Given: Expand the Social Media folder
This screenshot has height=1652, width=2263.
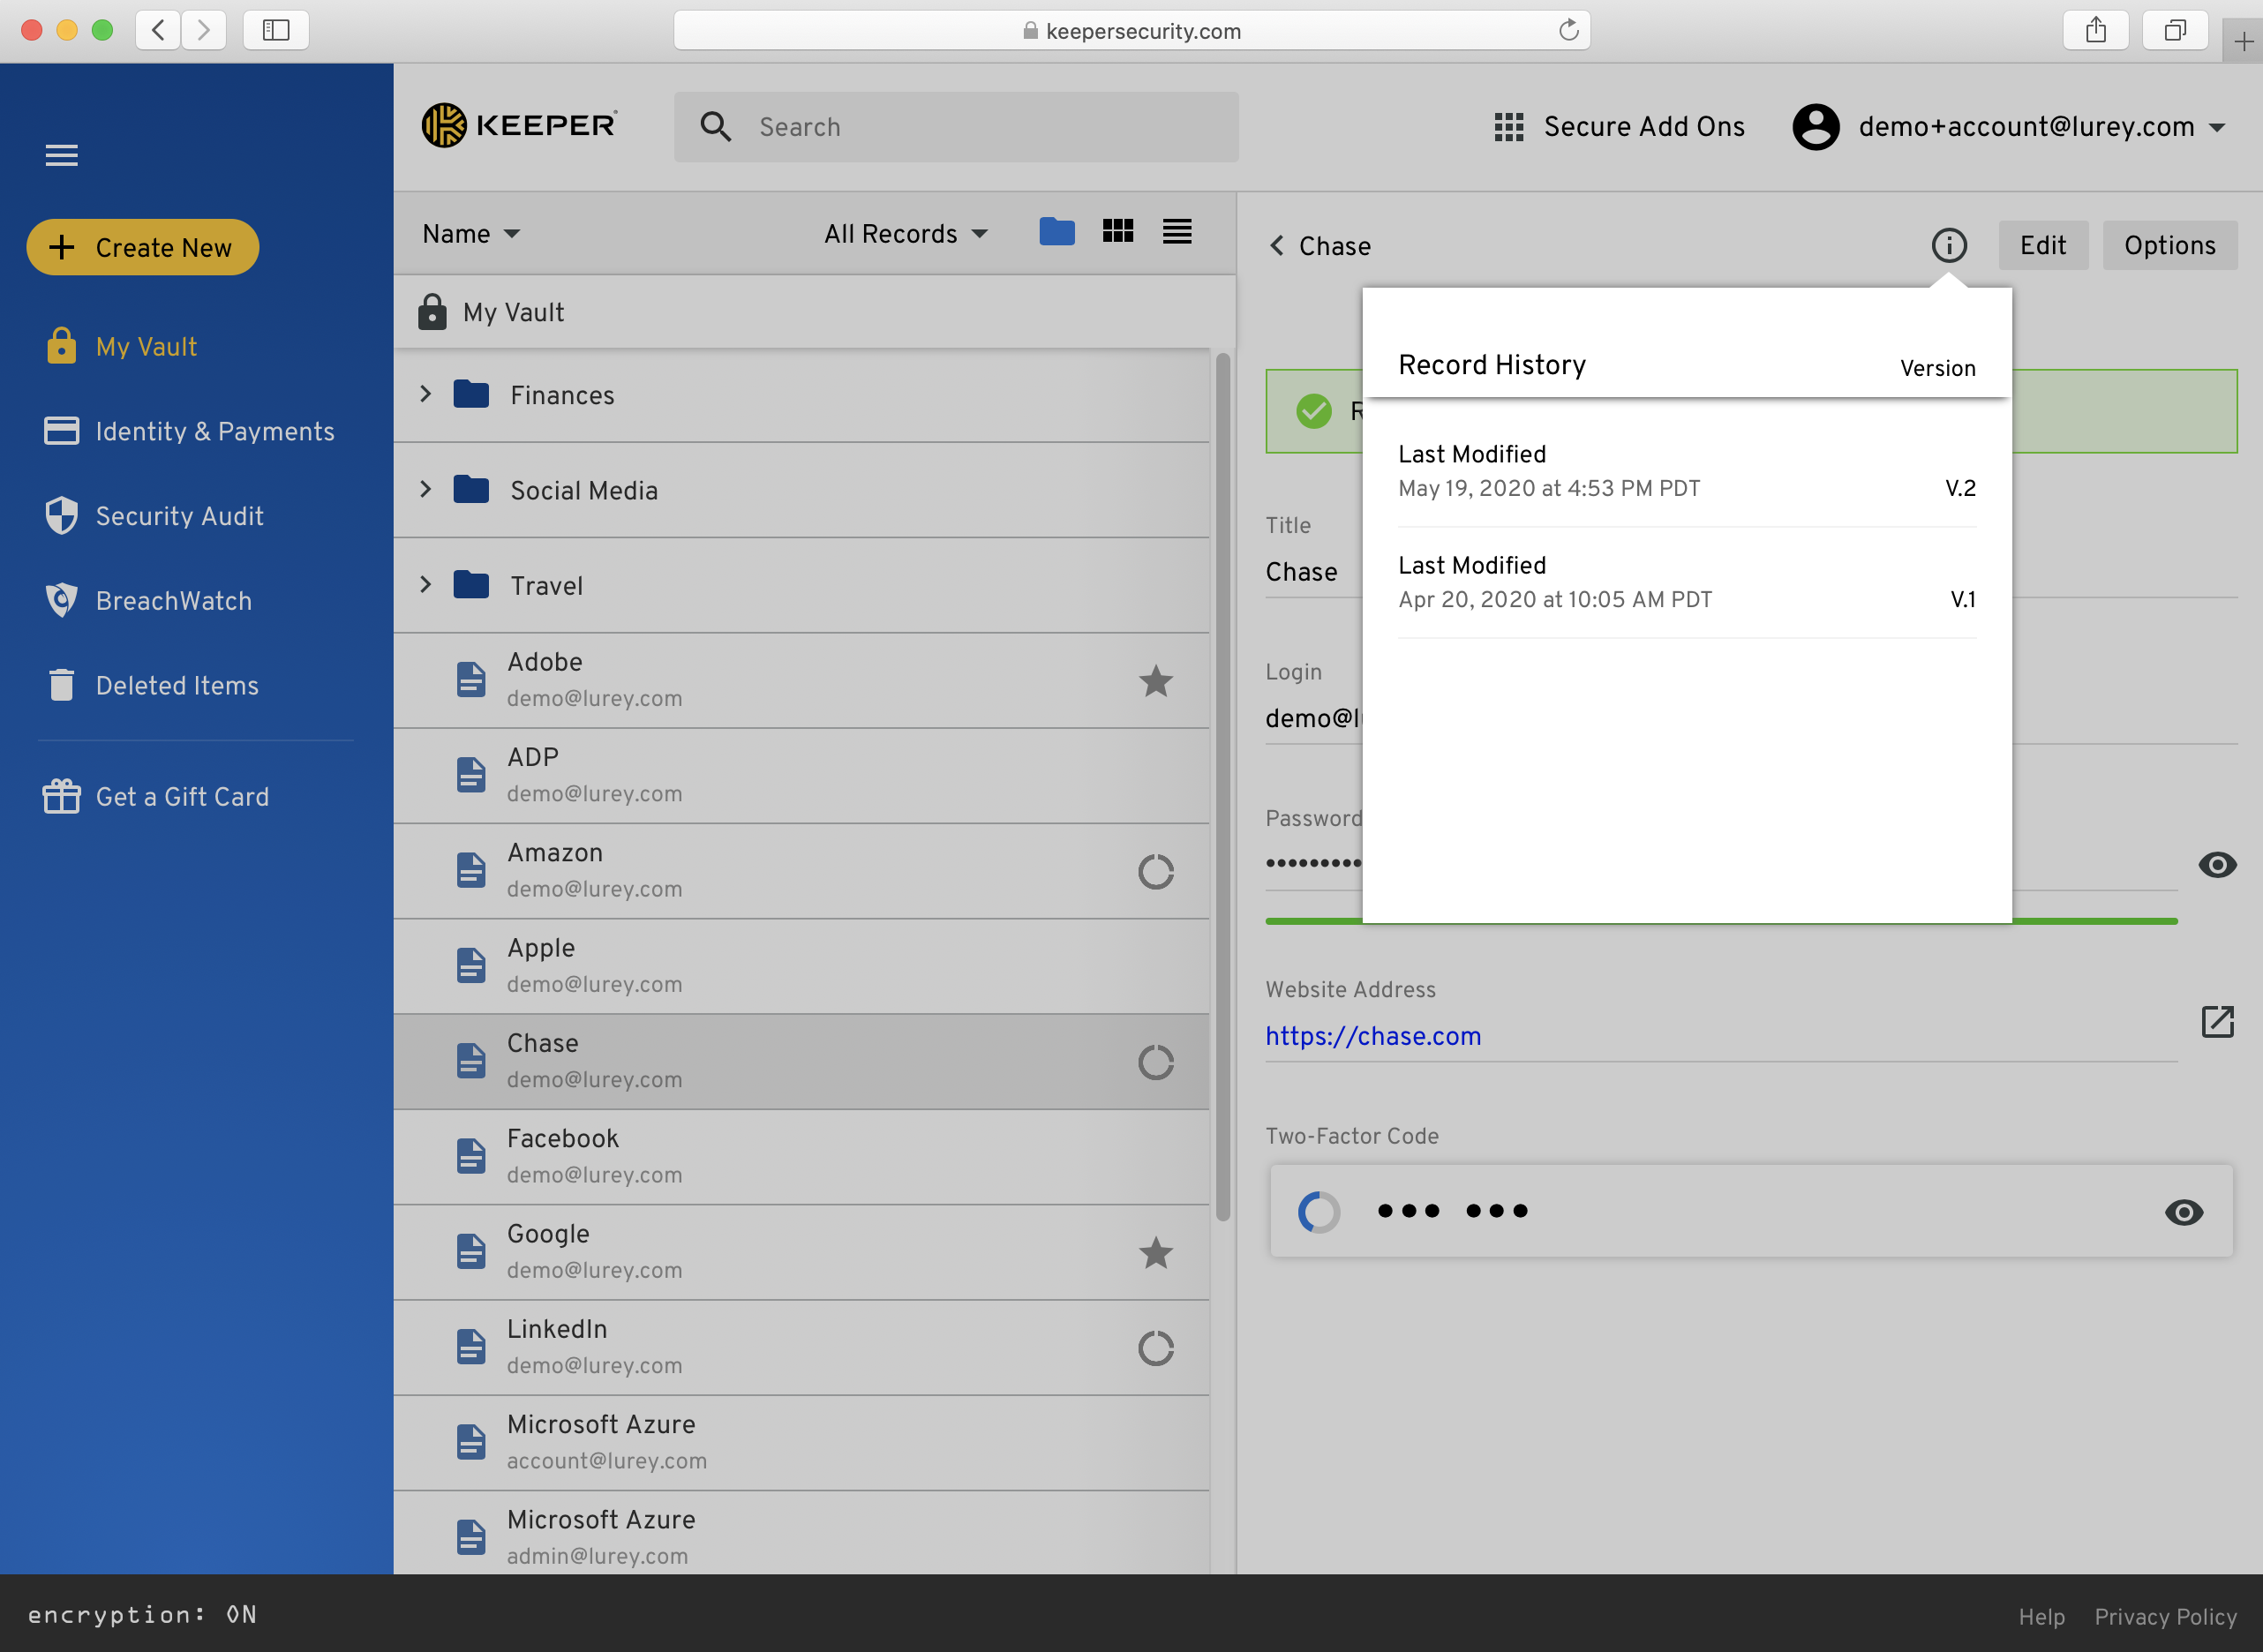Looking at the screenshot, I should point(425,489).
